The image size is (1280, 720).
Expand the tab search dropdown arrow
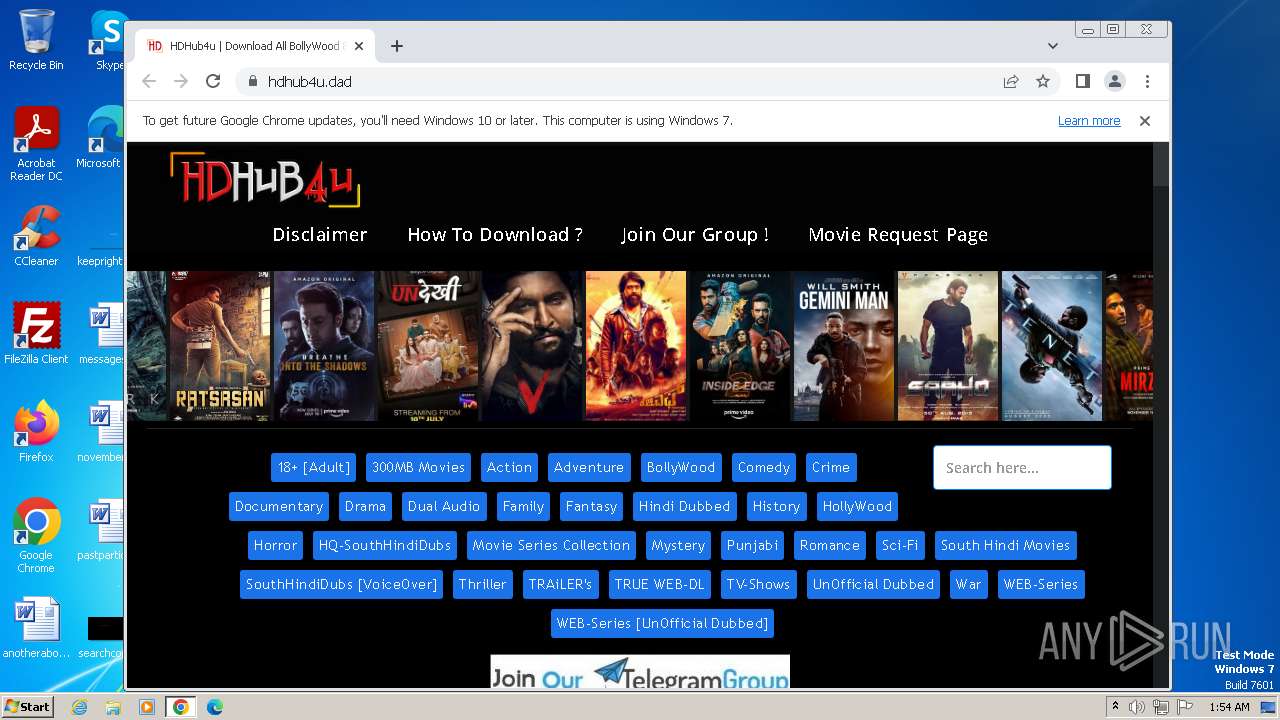coord(1053,46)
